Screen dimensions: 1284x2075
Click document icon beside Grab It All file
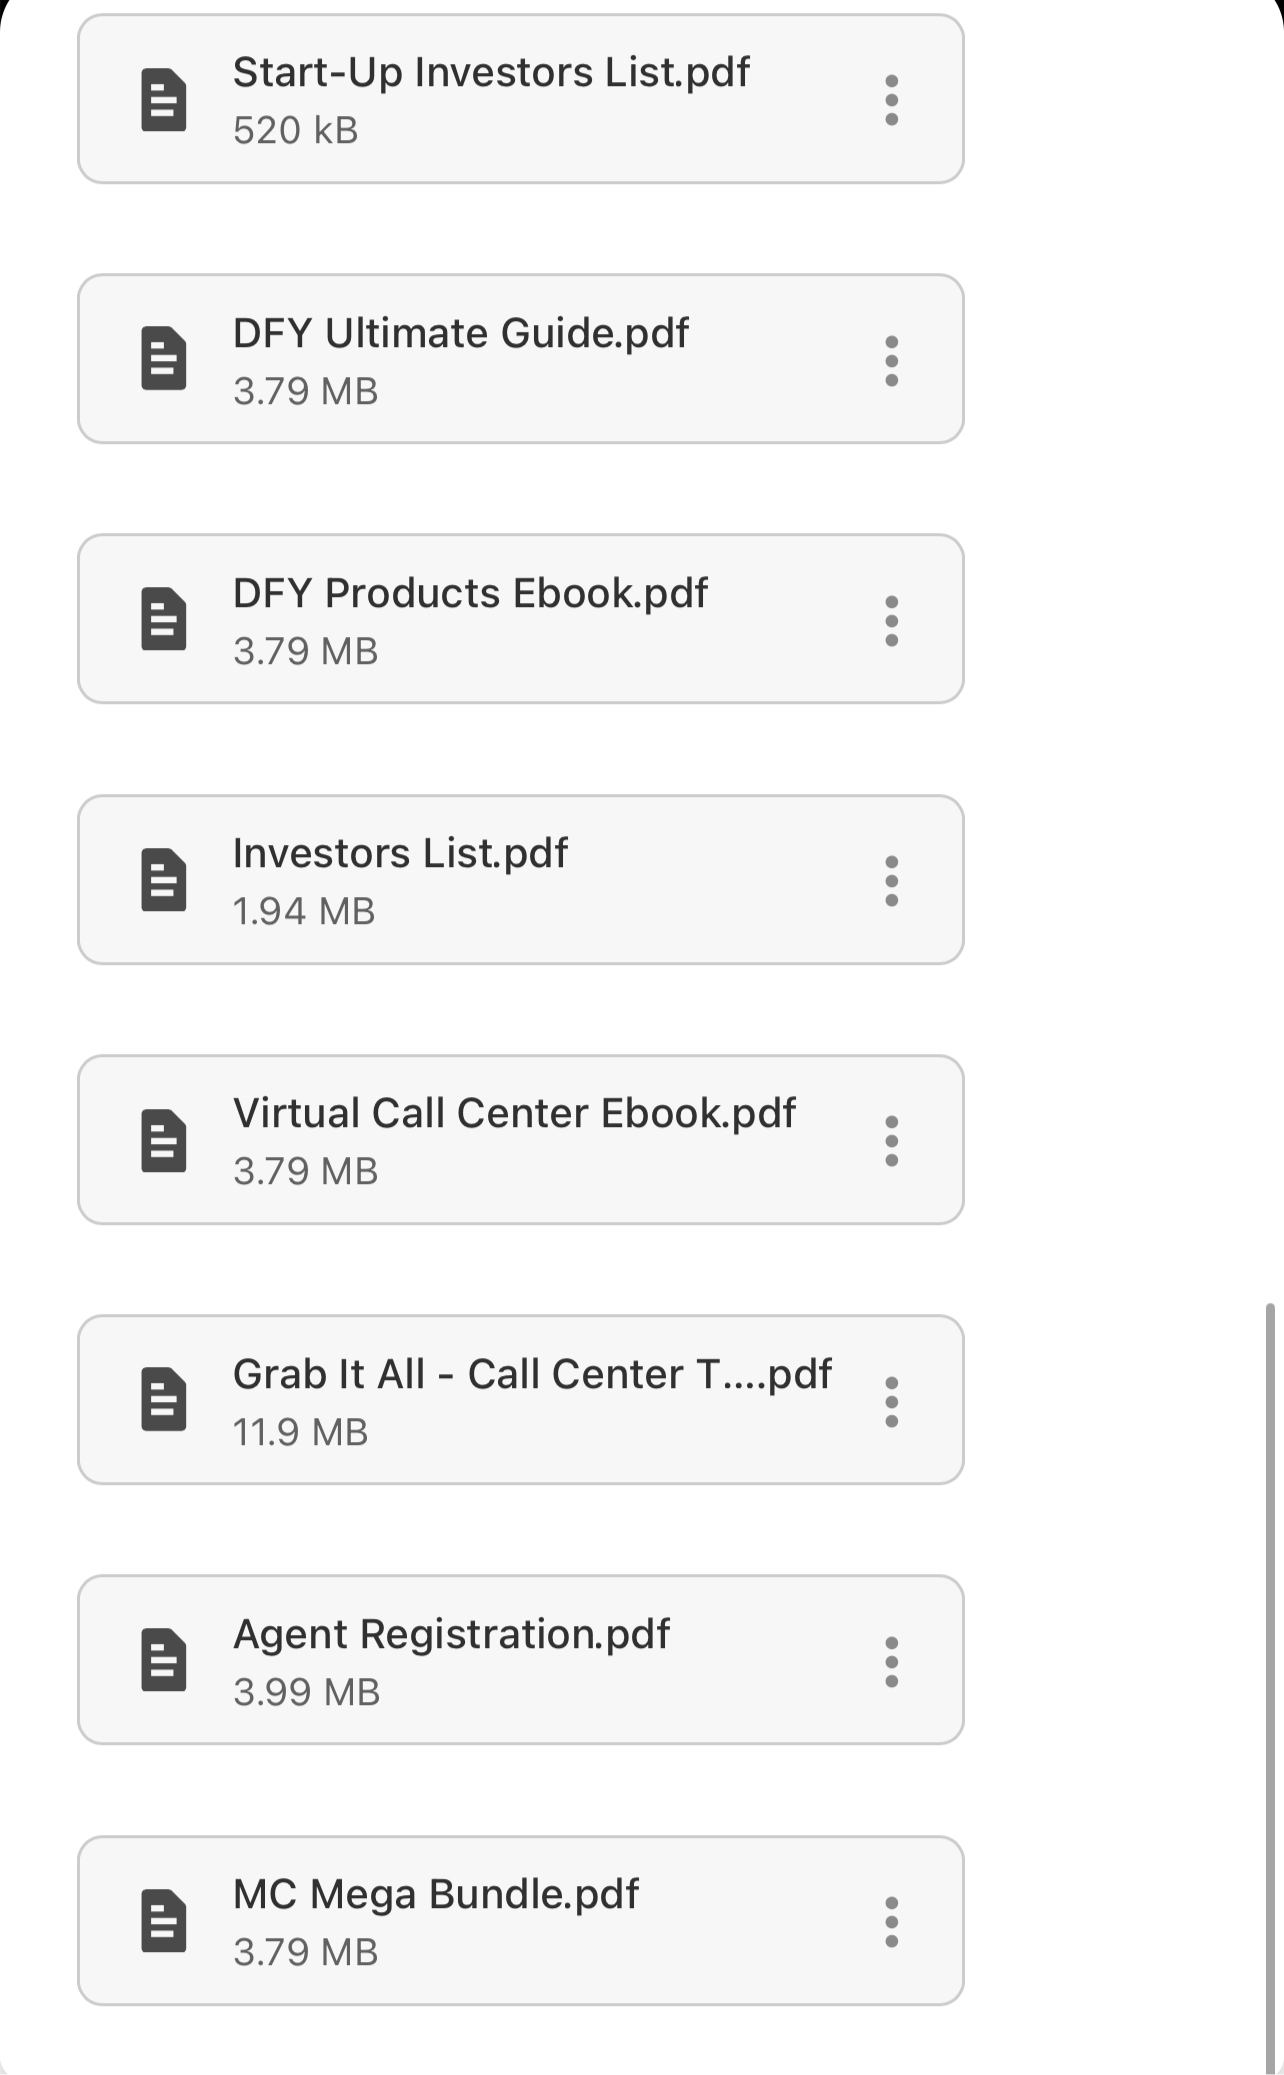(164, 1399)
